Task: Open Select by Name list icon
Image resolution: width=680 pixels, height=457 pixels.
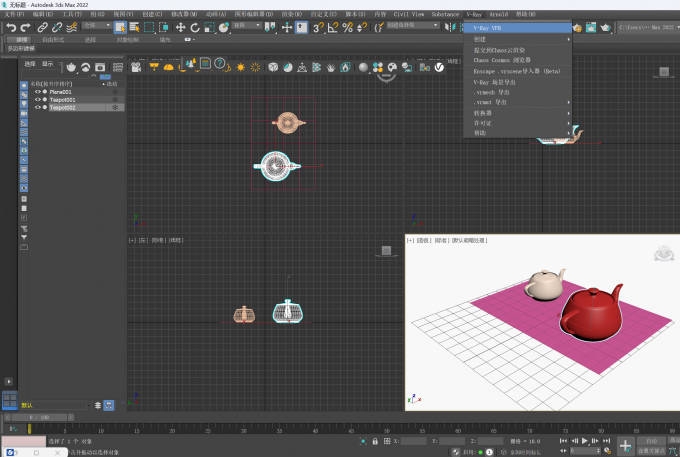Action: point(134,27)
